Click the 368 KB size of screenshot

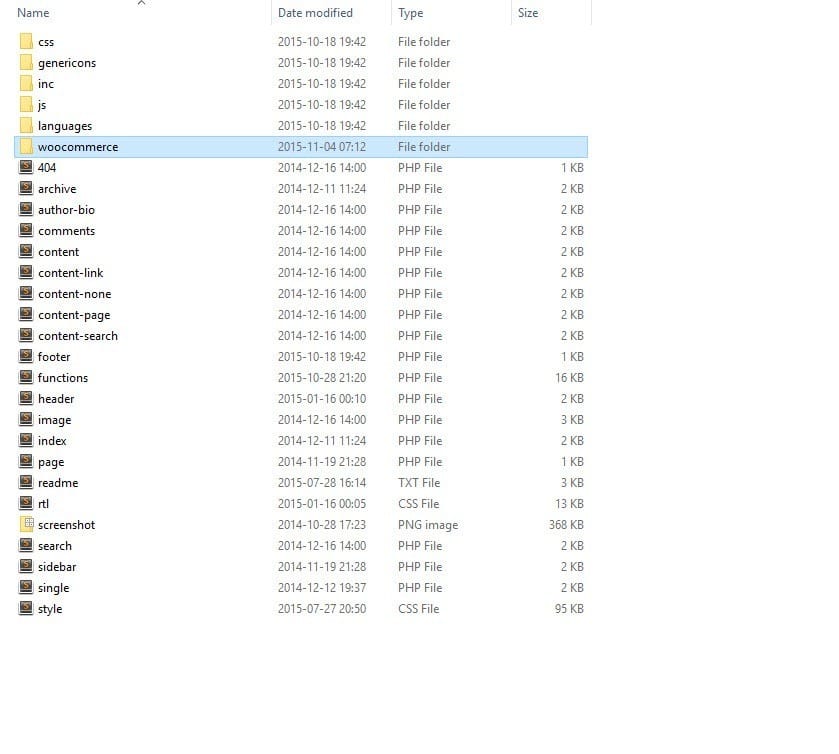pyautogui.click(x=566, y=524)
